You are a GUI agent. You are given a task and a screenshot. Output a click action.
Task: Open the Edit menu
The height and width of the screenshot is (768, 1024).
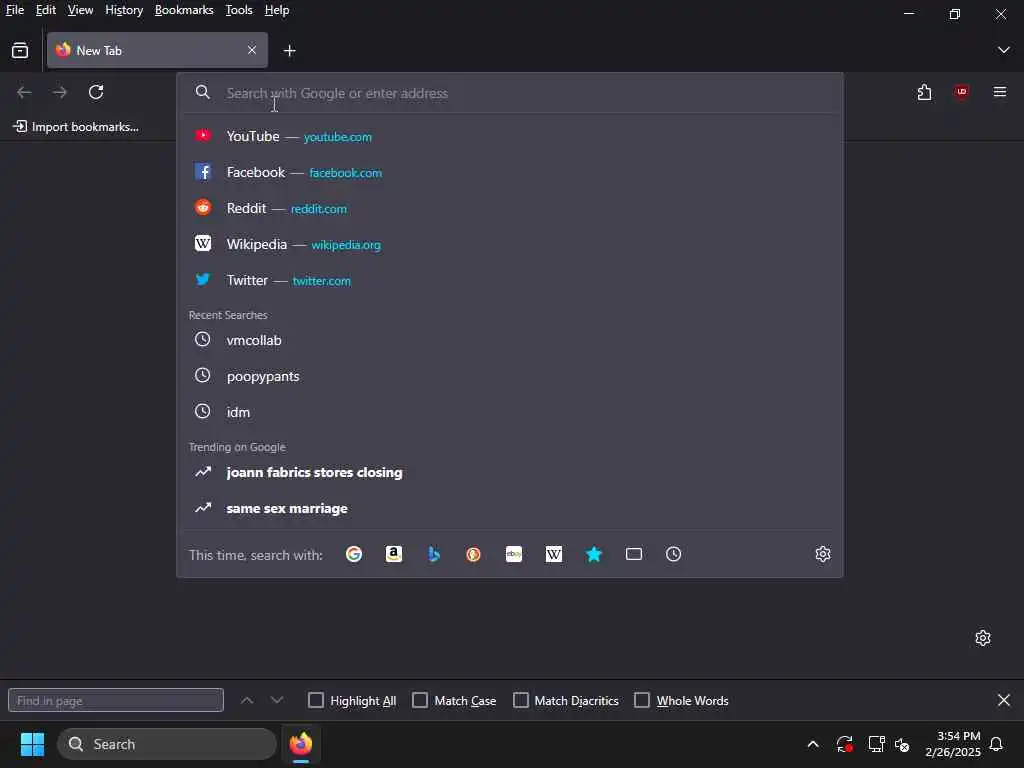[46, 10]
